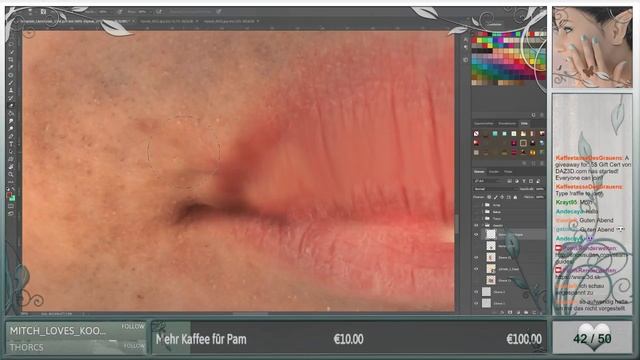
Task: Select the Zoom tool in the toolbar
Action: coord(11,173)
